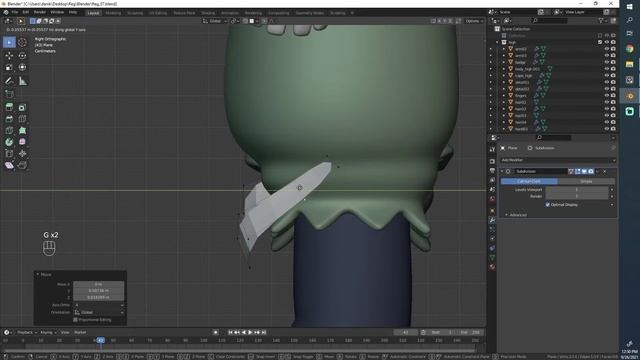The height and width of the screenshot is (360, 640).
Task: Hide body_high.001 in viewport via eye icon
Action: [x=607, y=69]
